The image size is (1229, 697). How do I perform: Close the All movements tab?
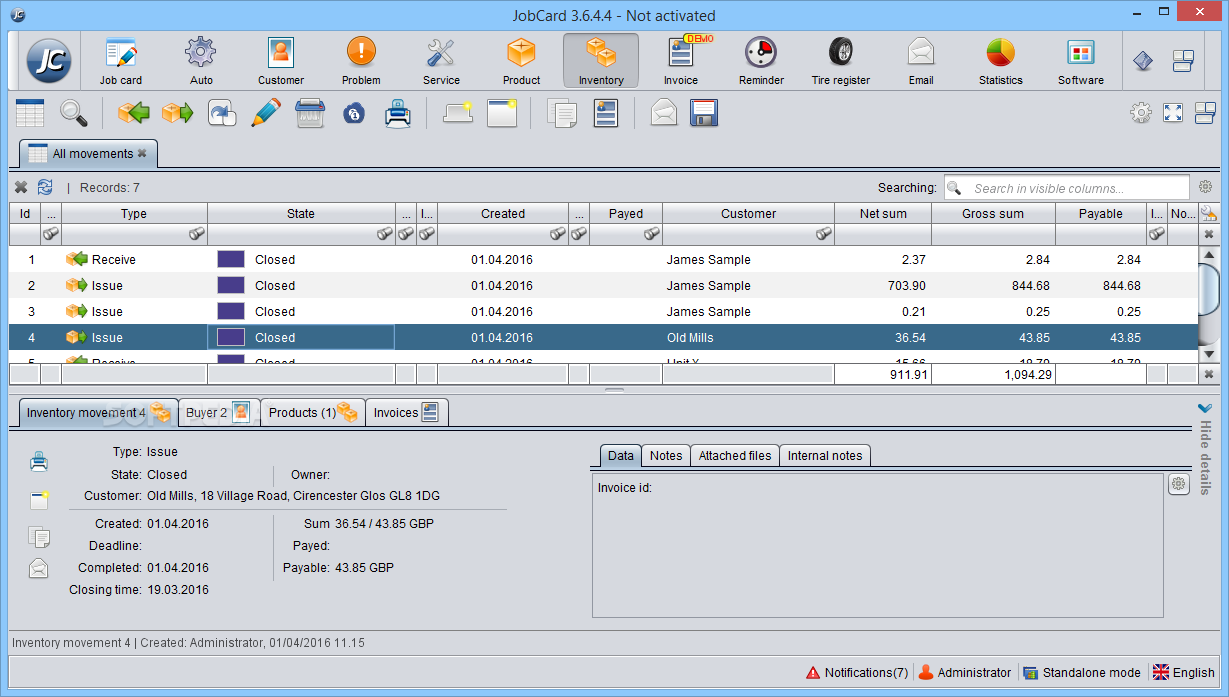click(x=142, y=153)
